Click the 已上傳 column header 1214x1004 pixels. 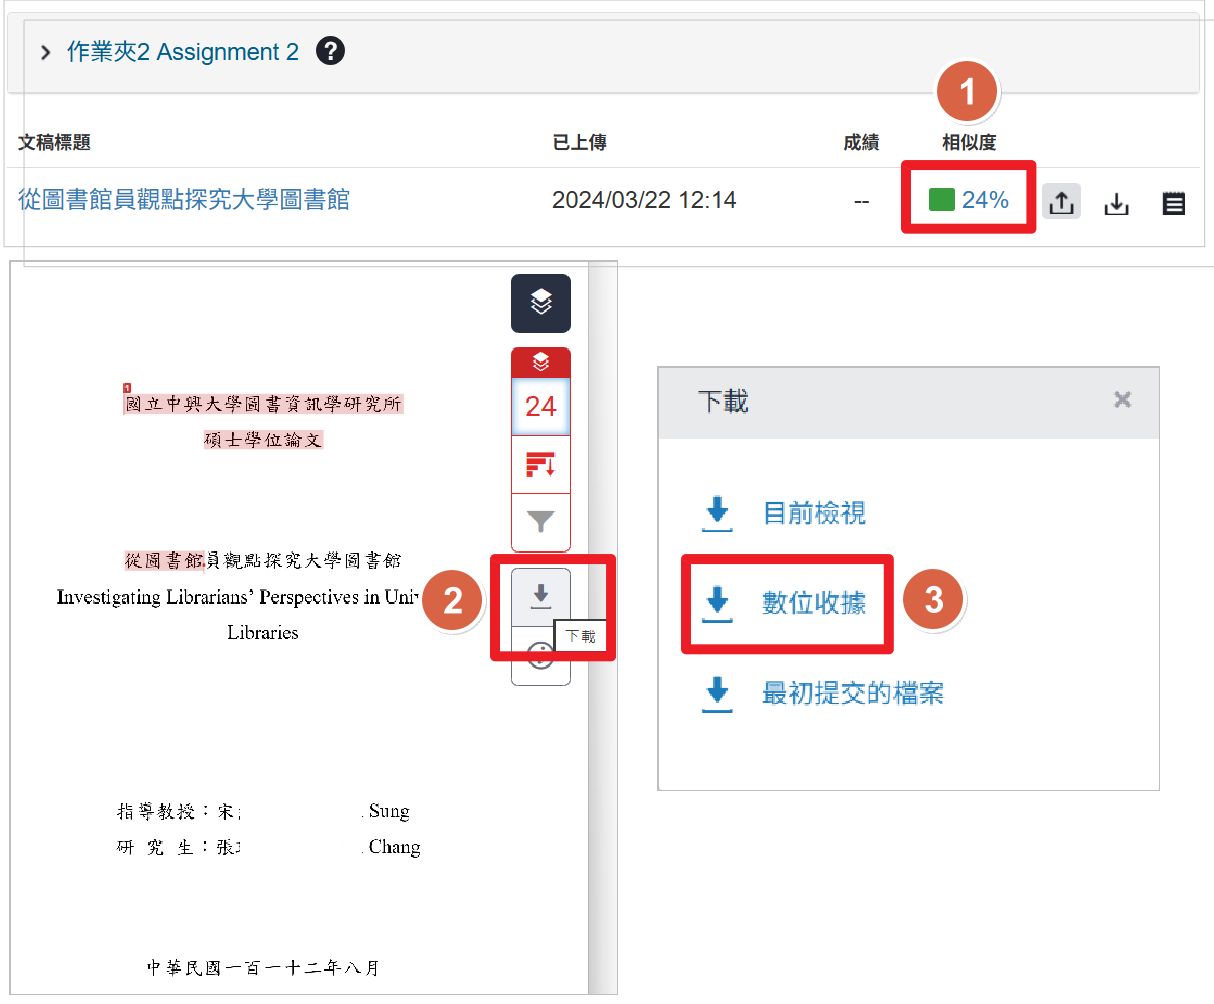tap(580, 143)
